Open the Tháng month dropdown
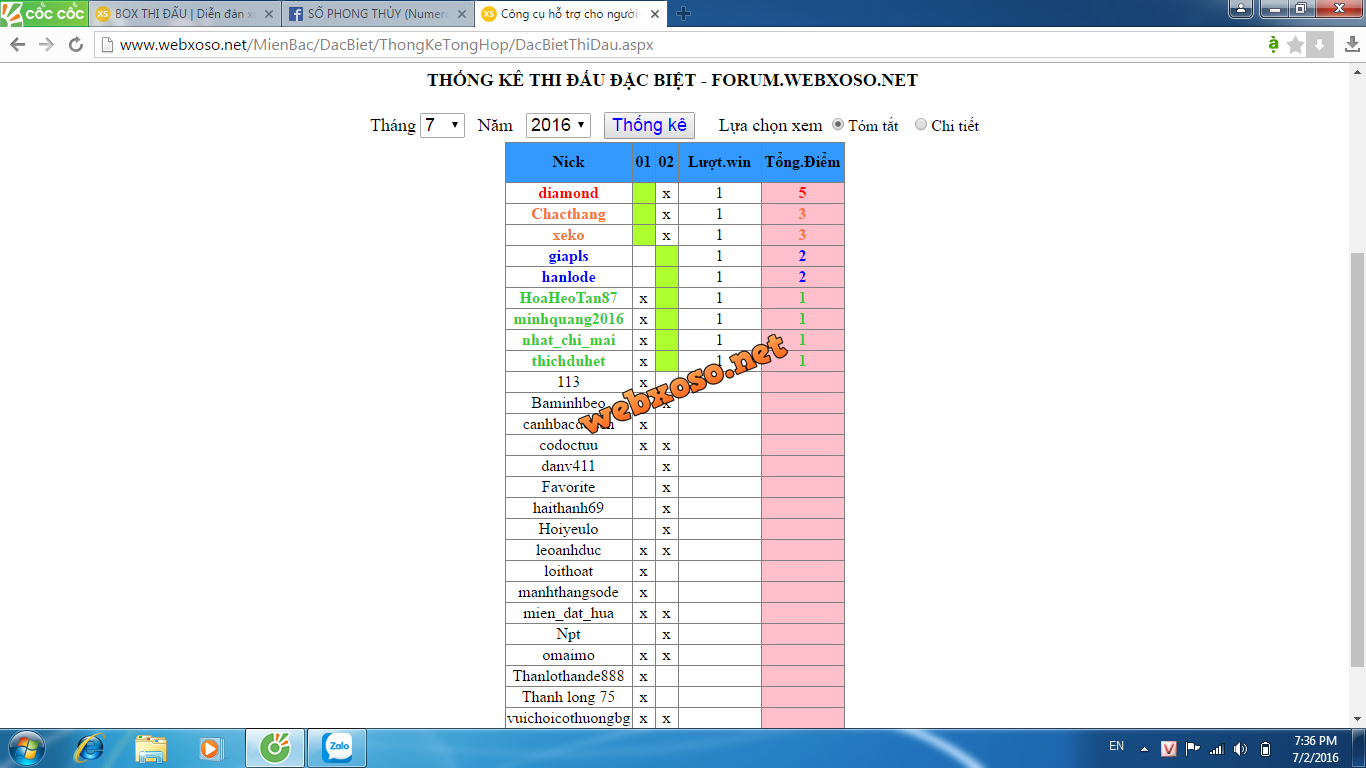 [442, 125]
